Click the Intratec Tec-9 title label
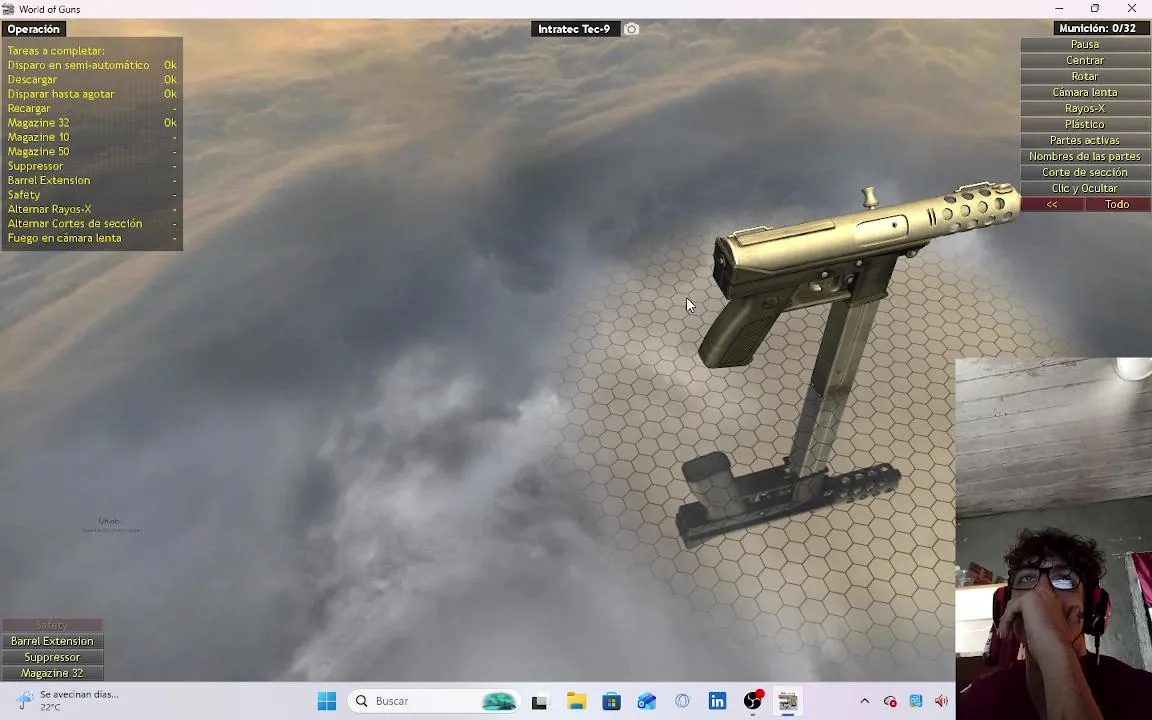 574,29
